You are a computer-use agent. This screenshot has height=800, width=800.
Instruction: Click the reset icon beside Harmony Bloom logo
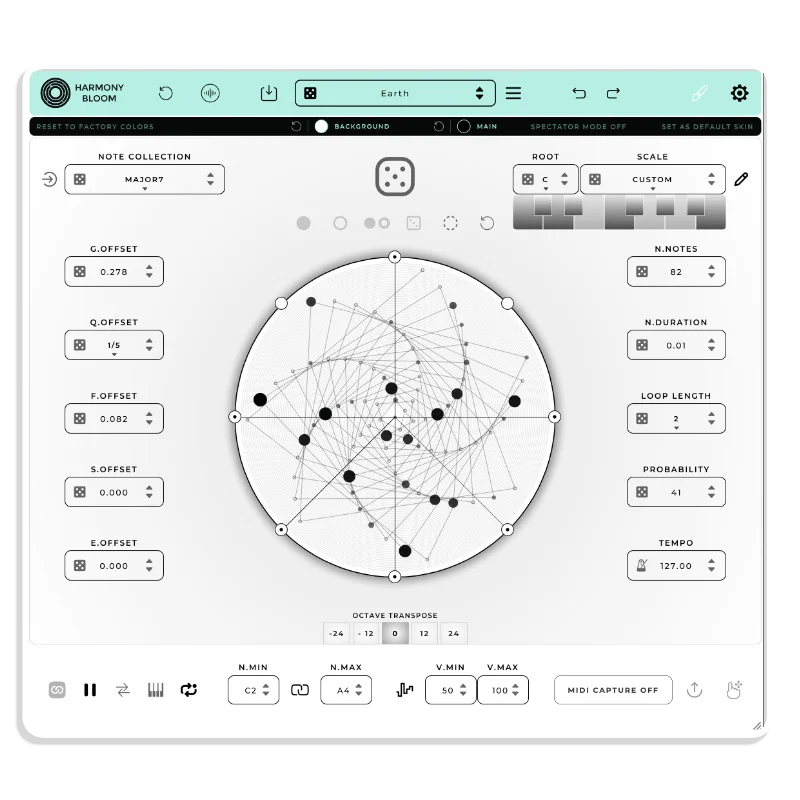[165, 93]
